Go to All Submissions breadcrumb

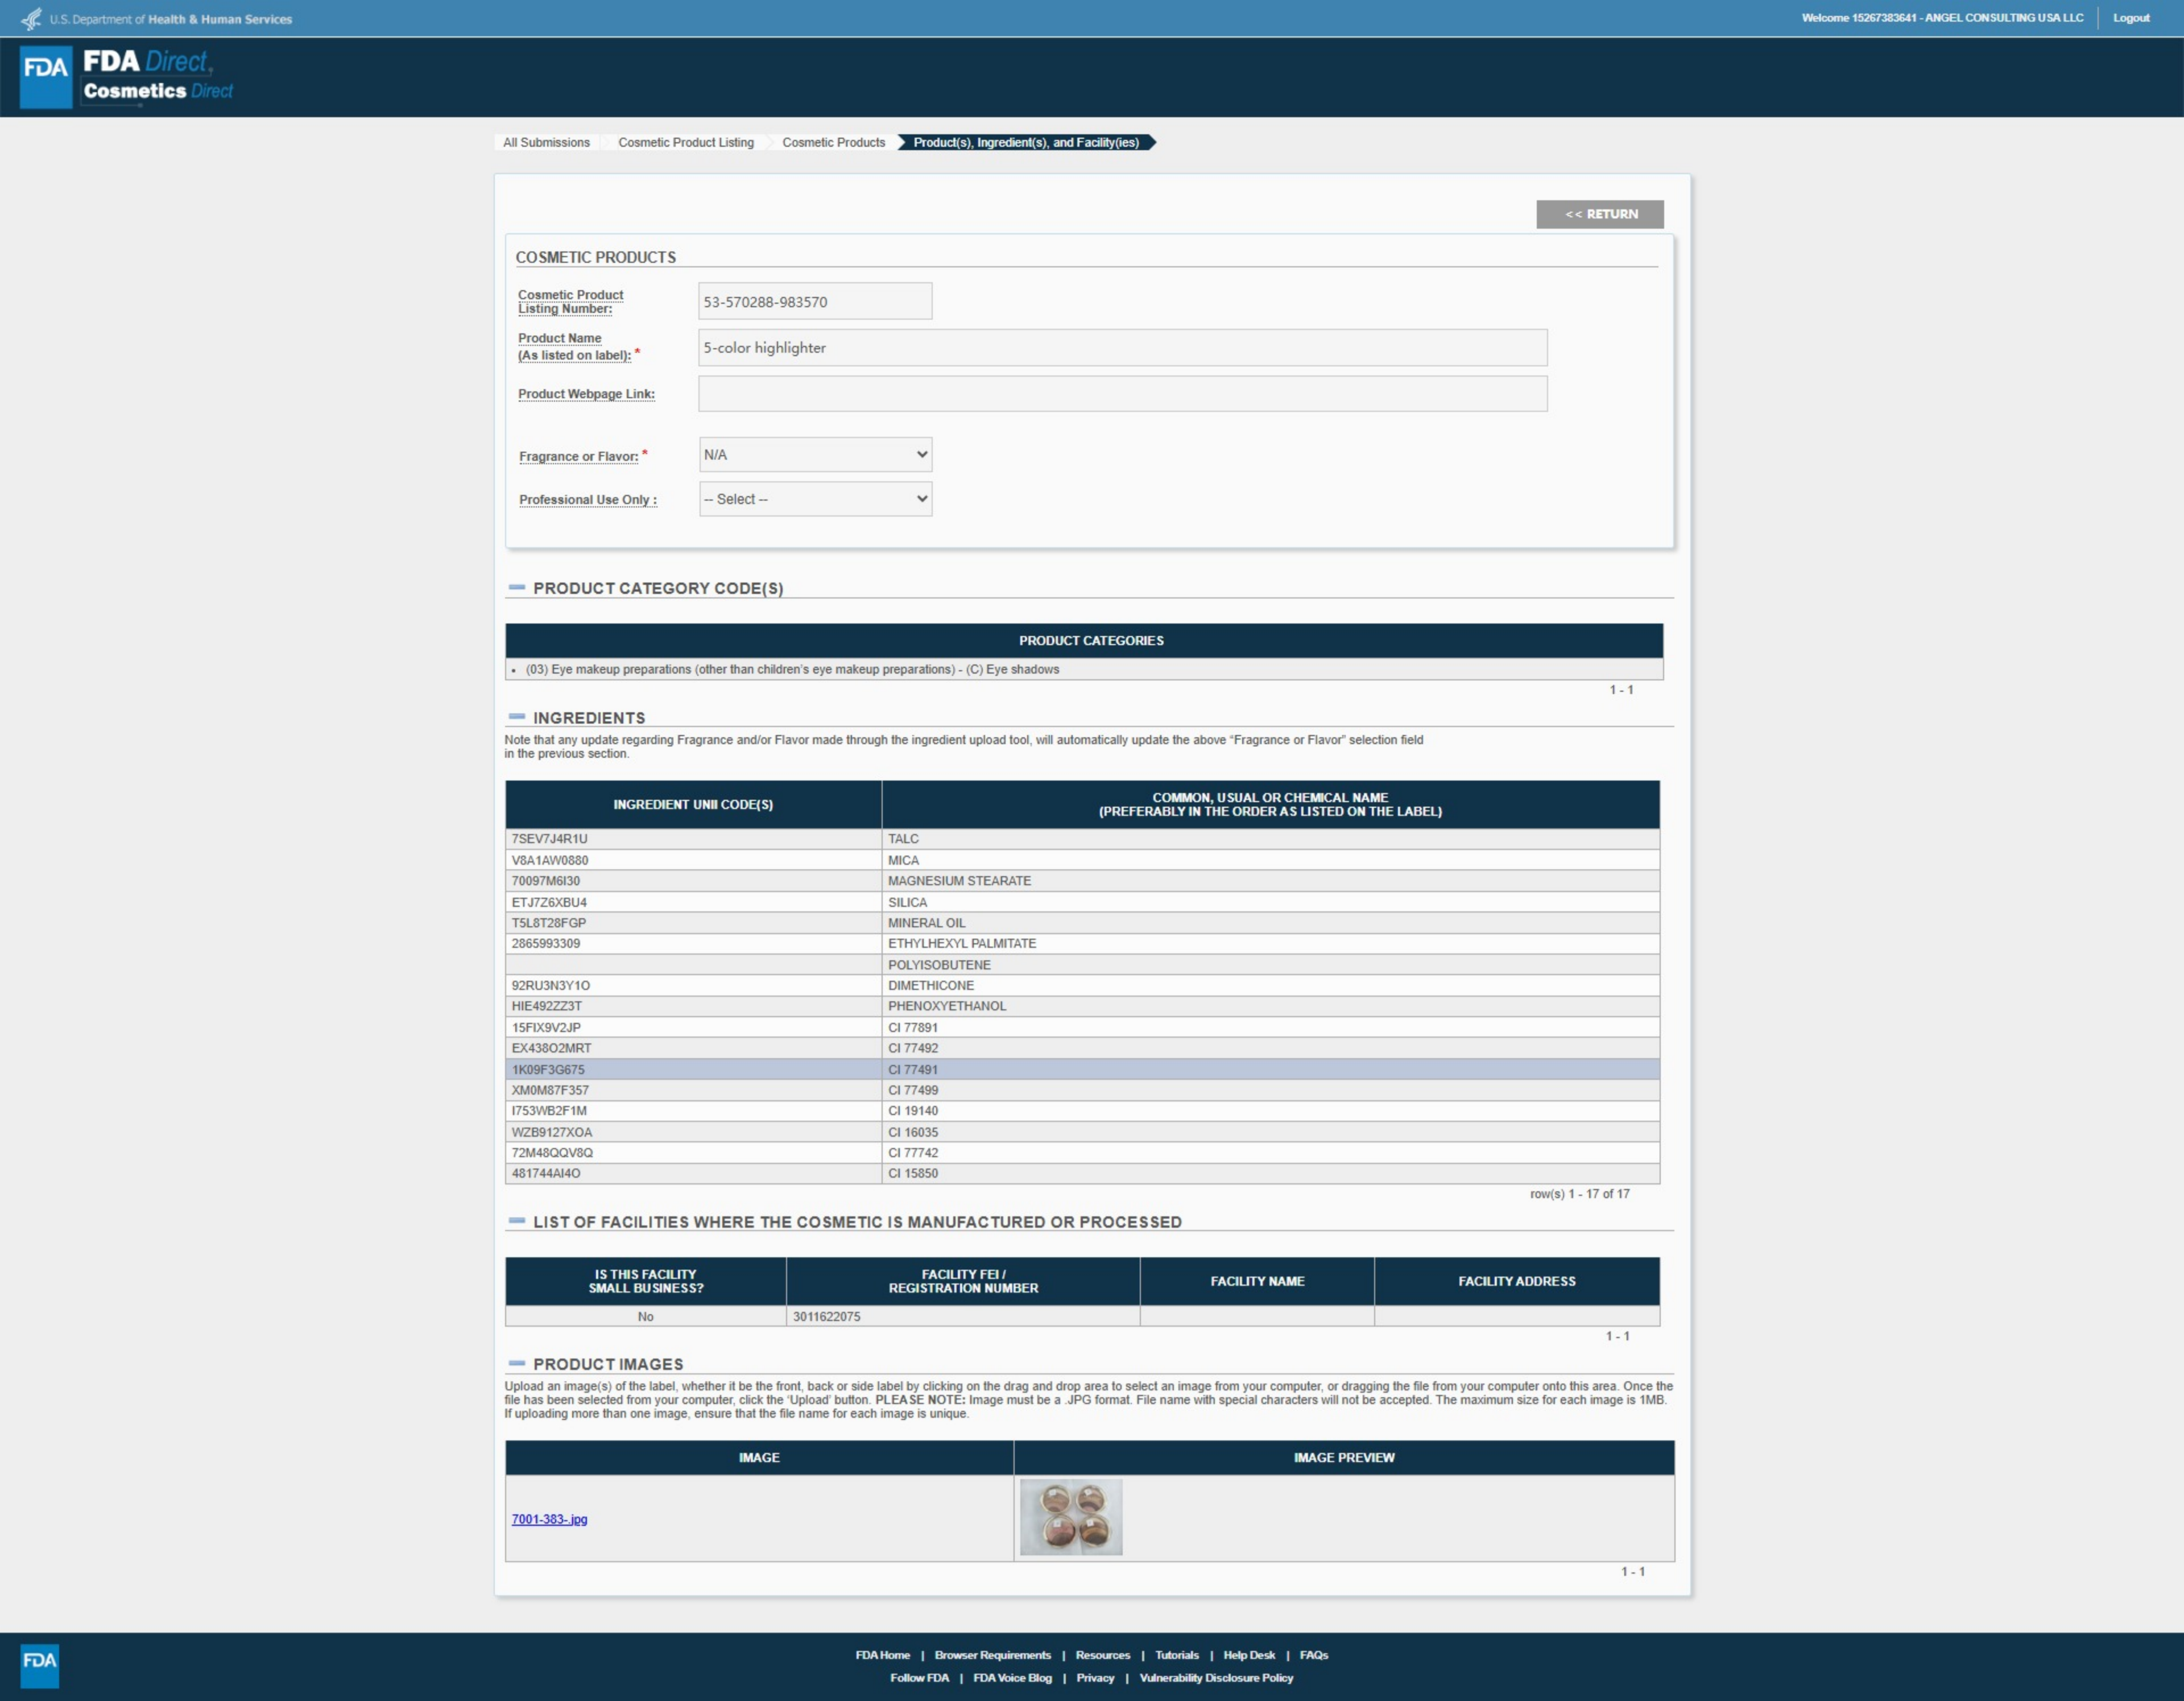click(546, 142)
